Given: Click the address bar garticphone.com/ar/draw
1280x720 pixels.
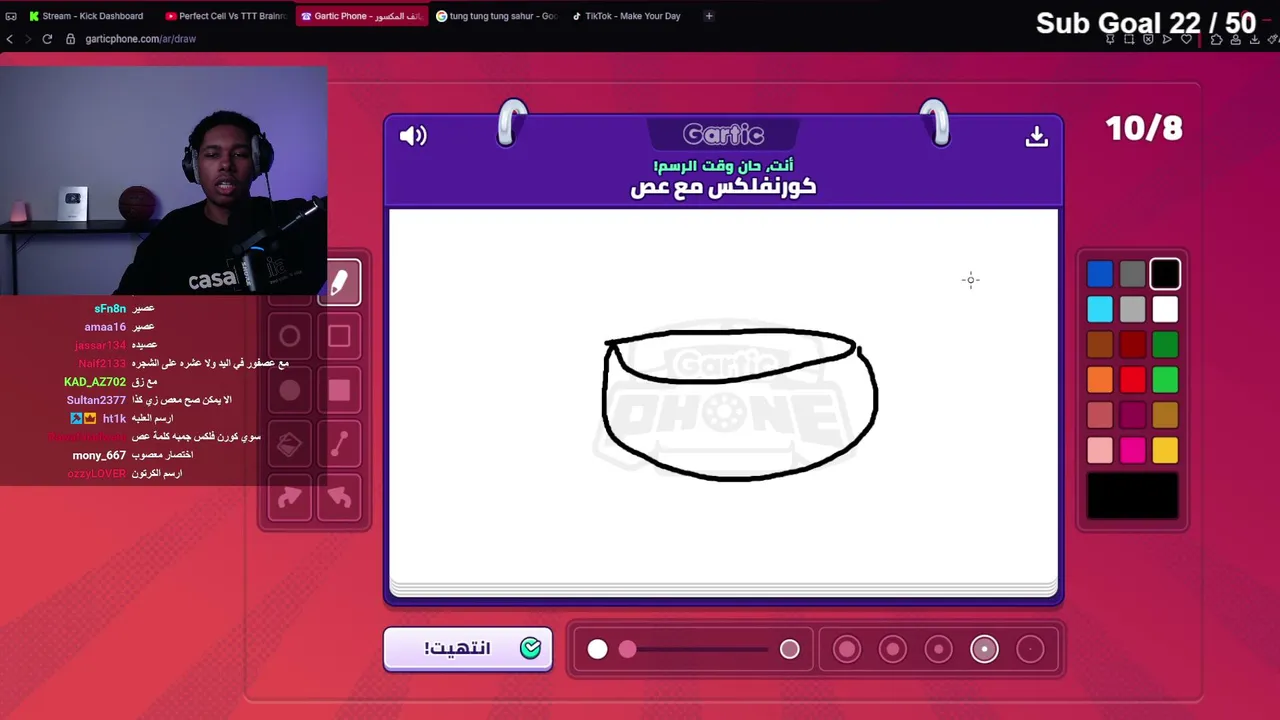Looking at the screenshot, I should [140, 39].
